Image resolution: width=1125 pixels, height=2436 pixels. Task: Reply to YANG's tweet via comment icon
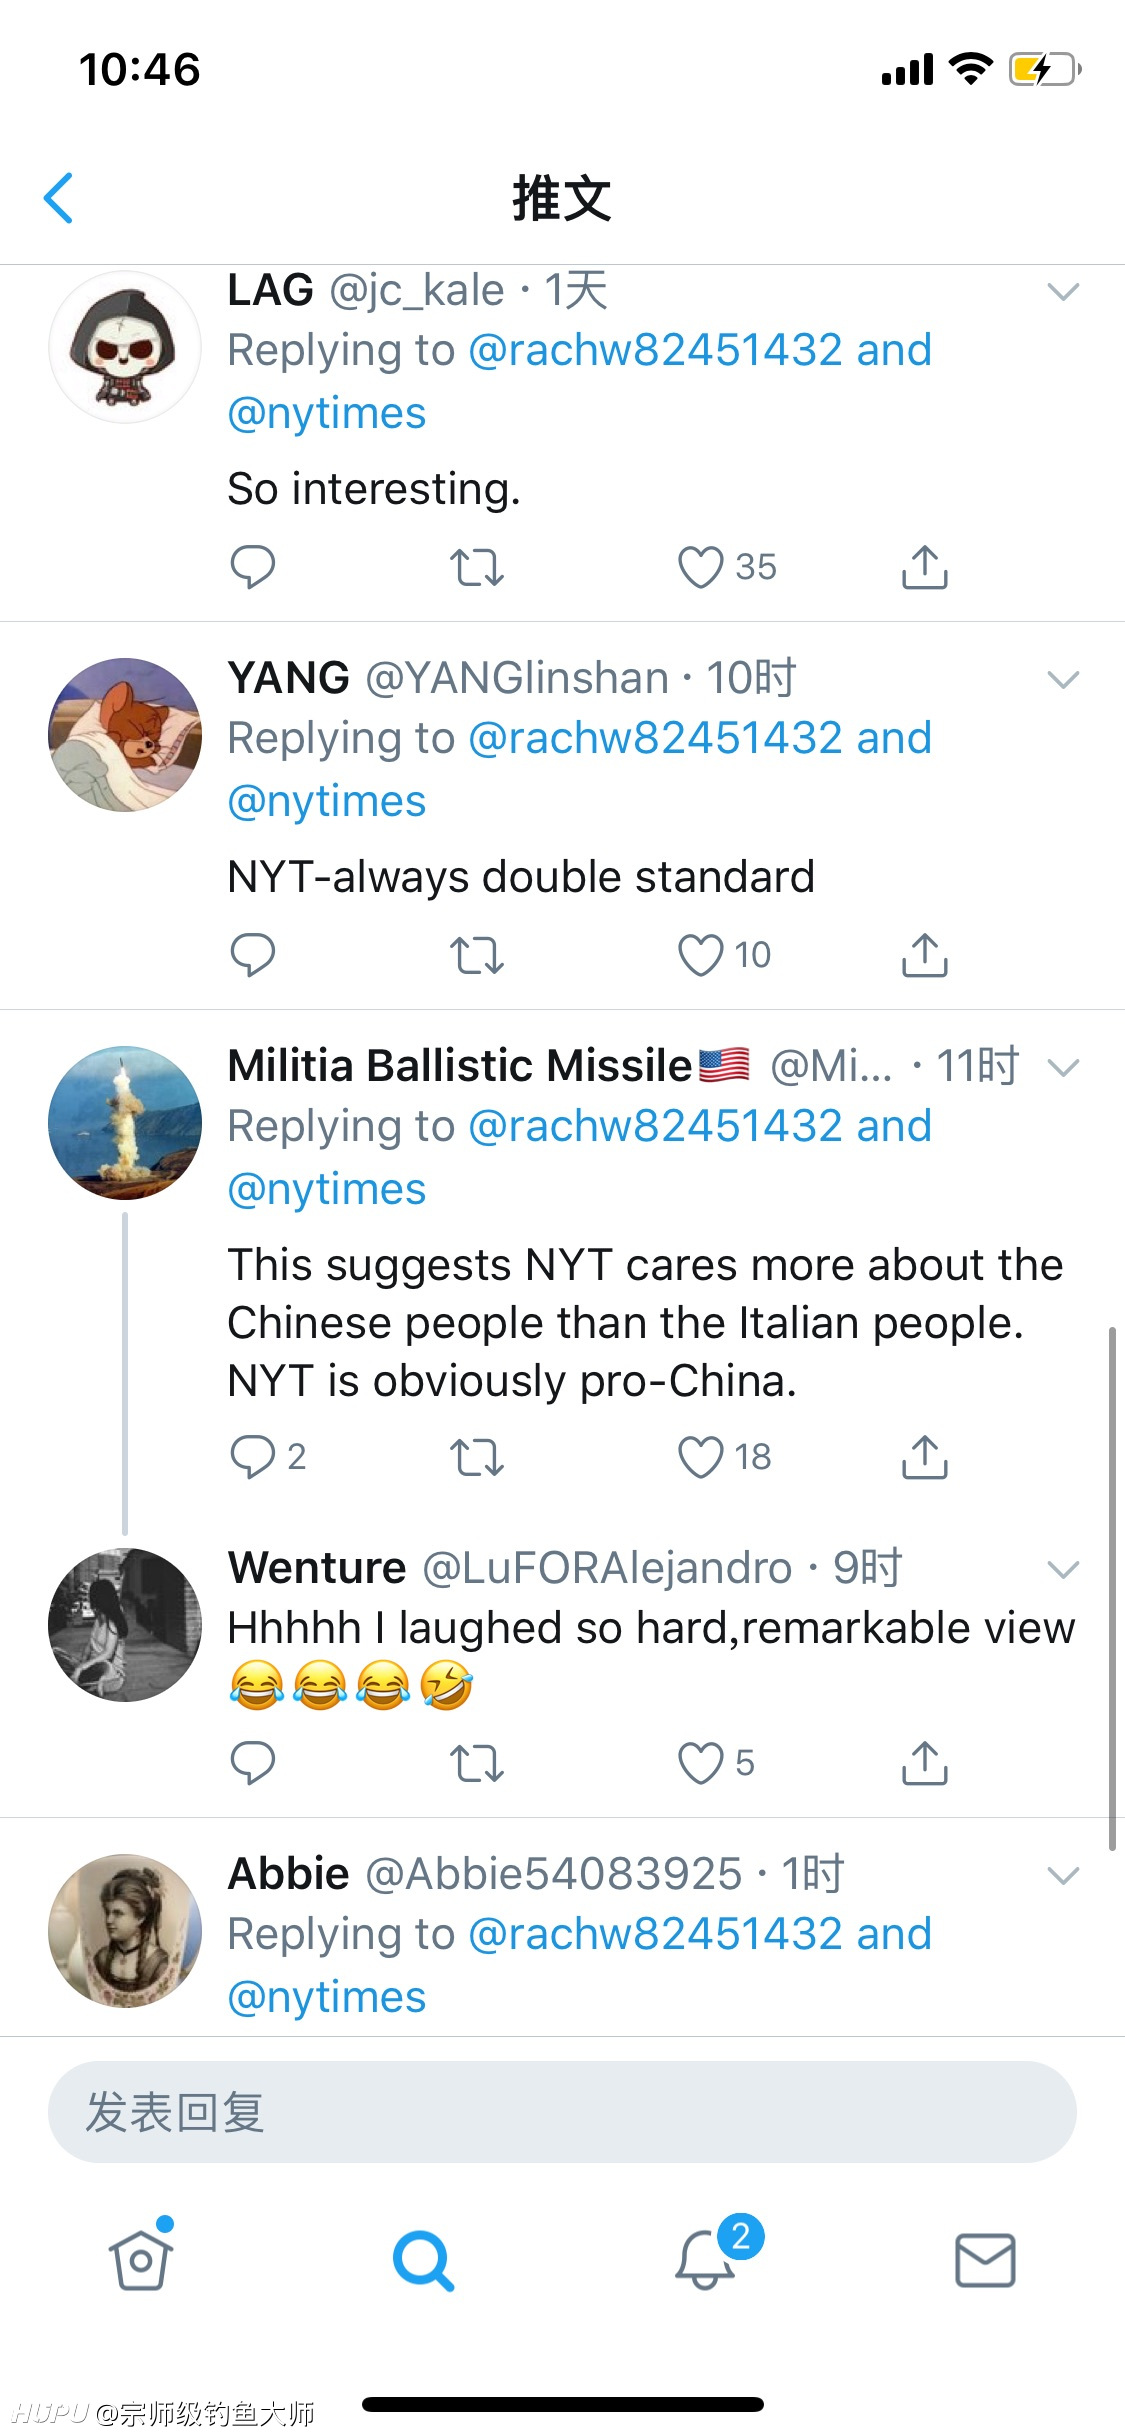coord(252,955)
